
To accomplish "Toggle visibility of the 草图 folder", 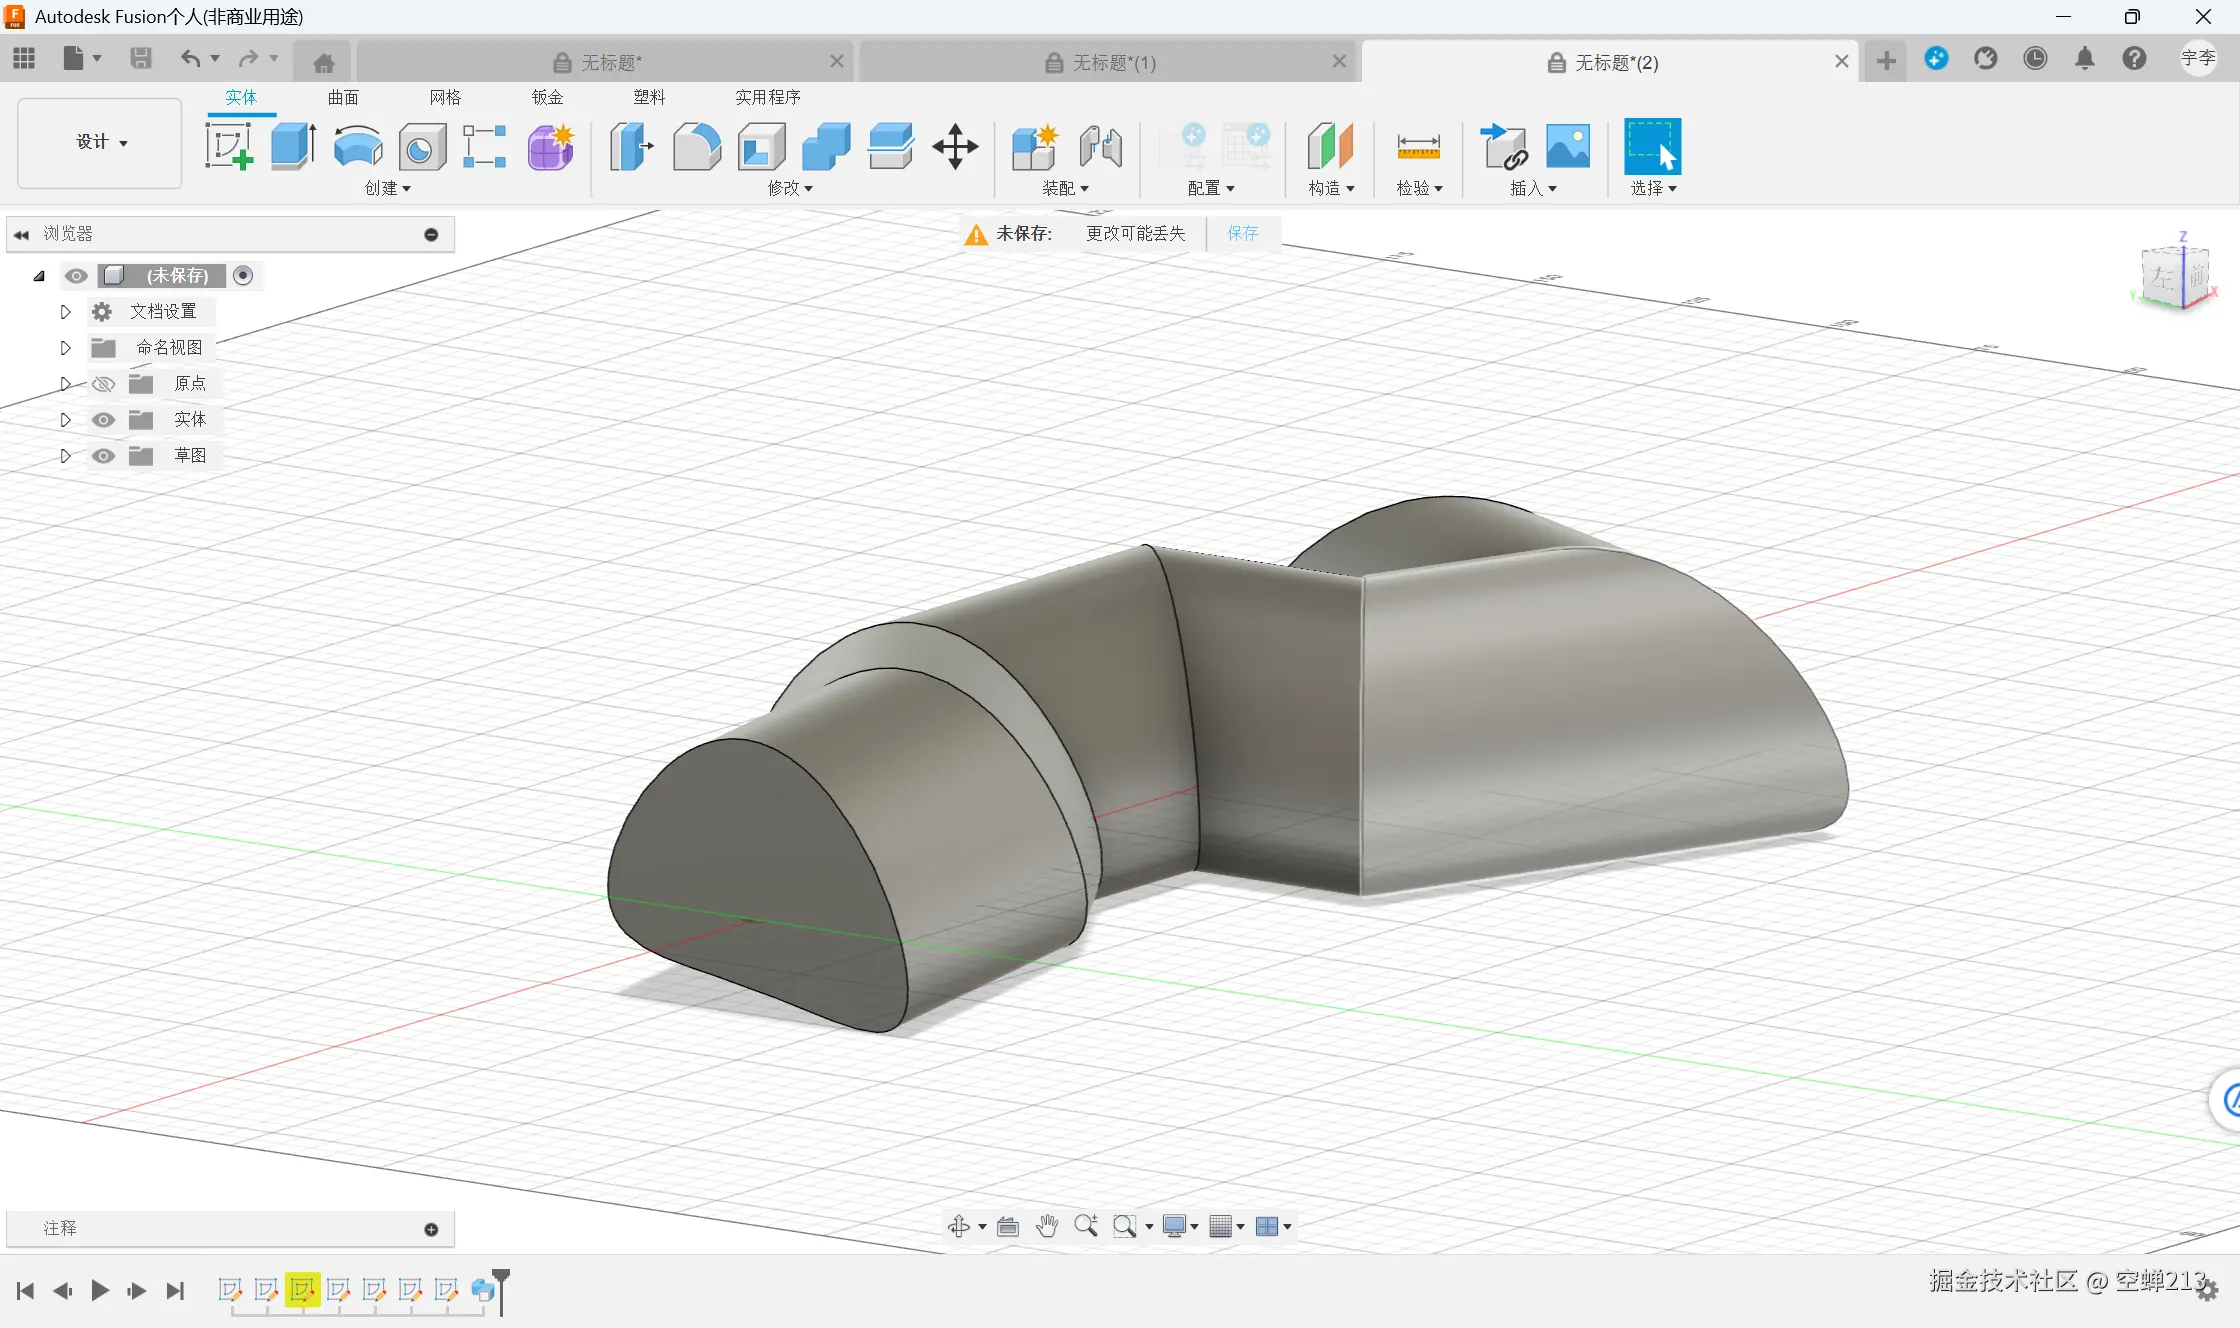I will tap(103, 456).
